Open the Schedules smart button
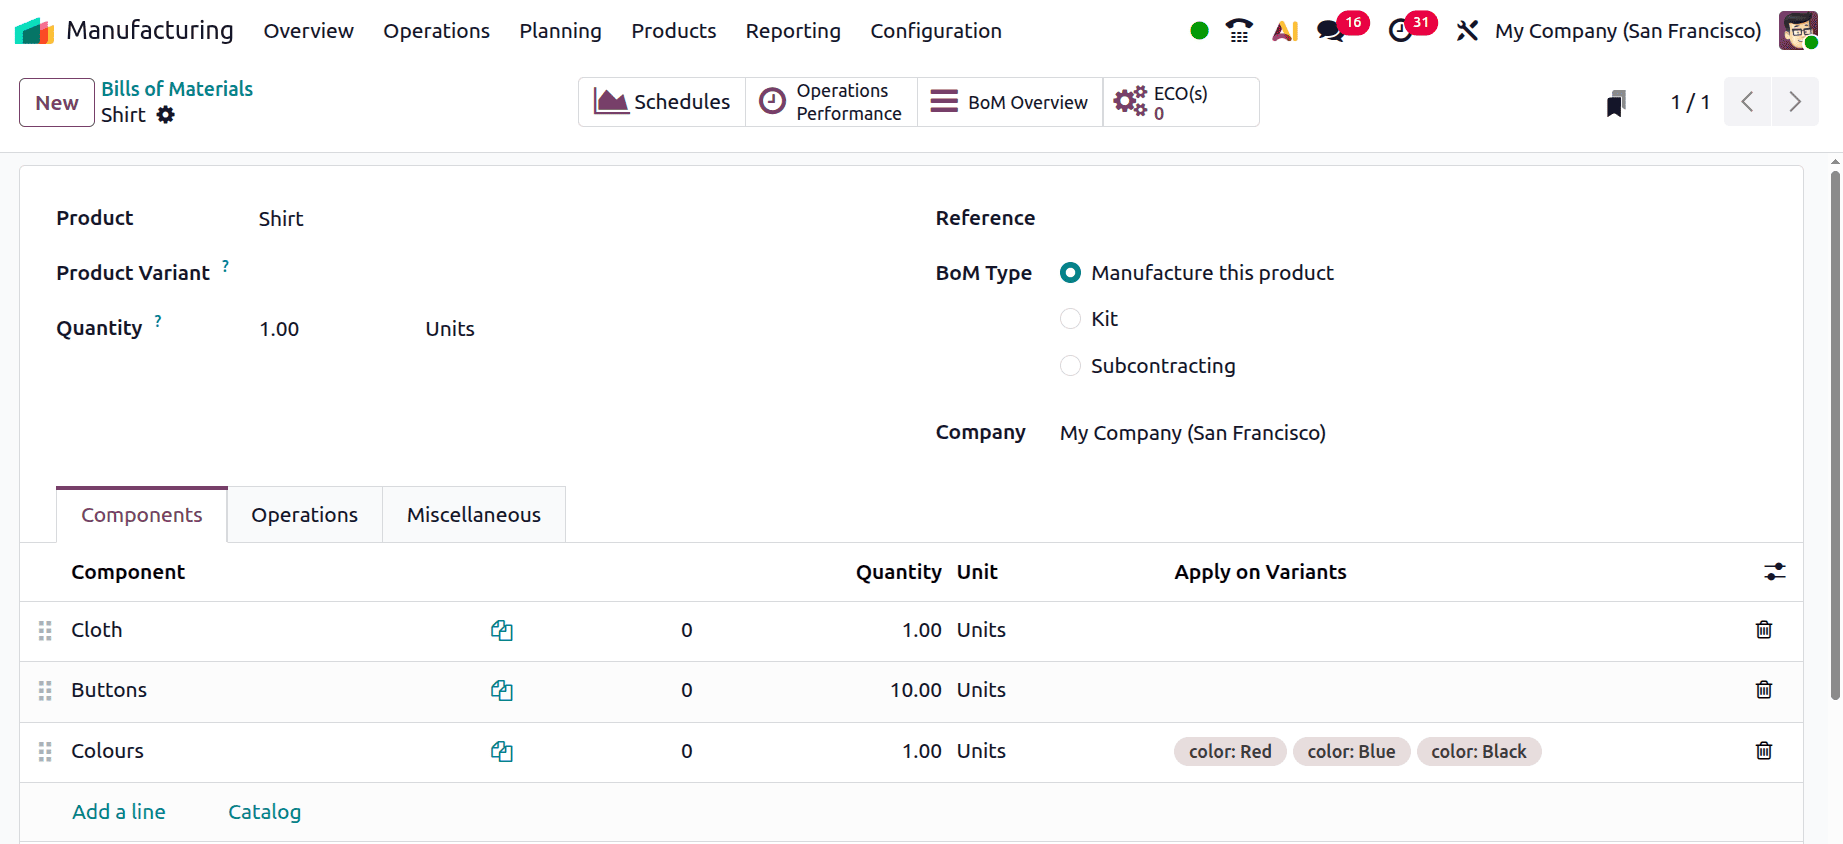Viewport: 1843px width, 844px height. click(x=662, y=102)
